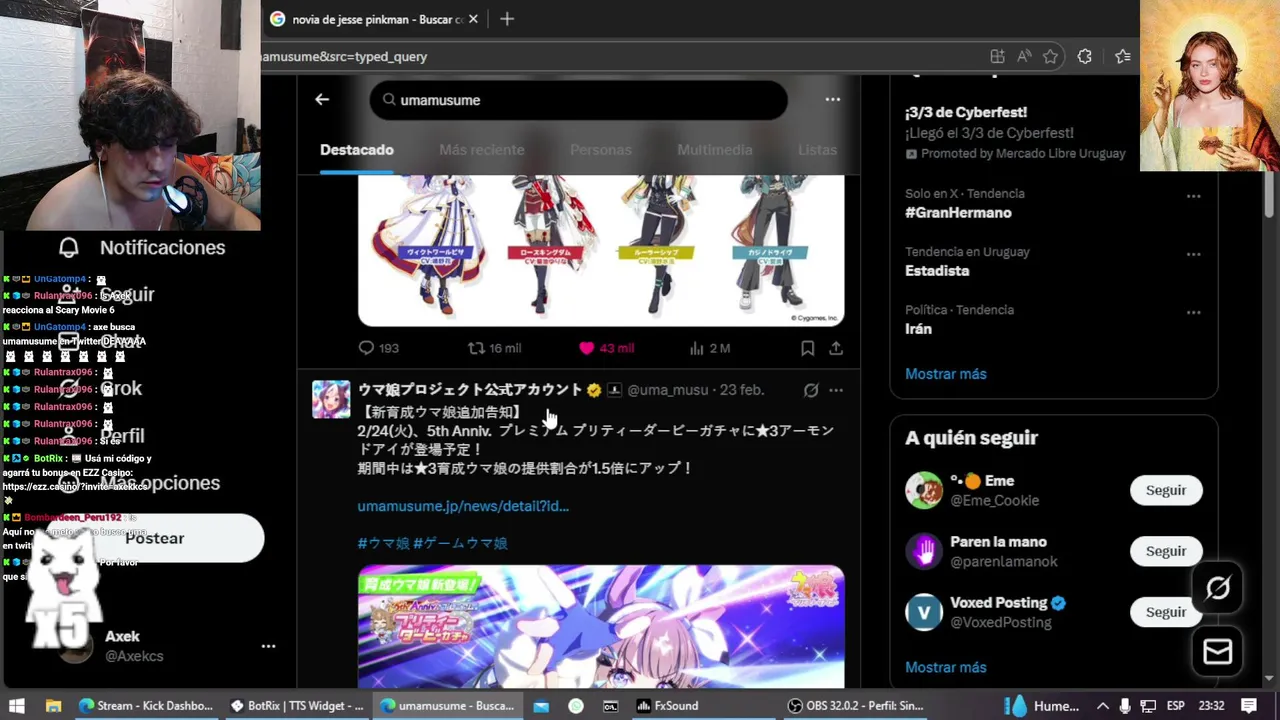Open Voxed Posting profile avatar
Image resolution: width=1280 pixels, height=720 pixels.
tap(924, 612)
